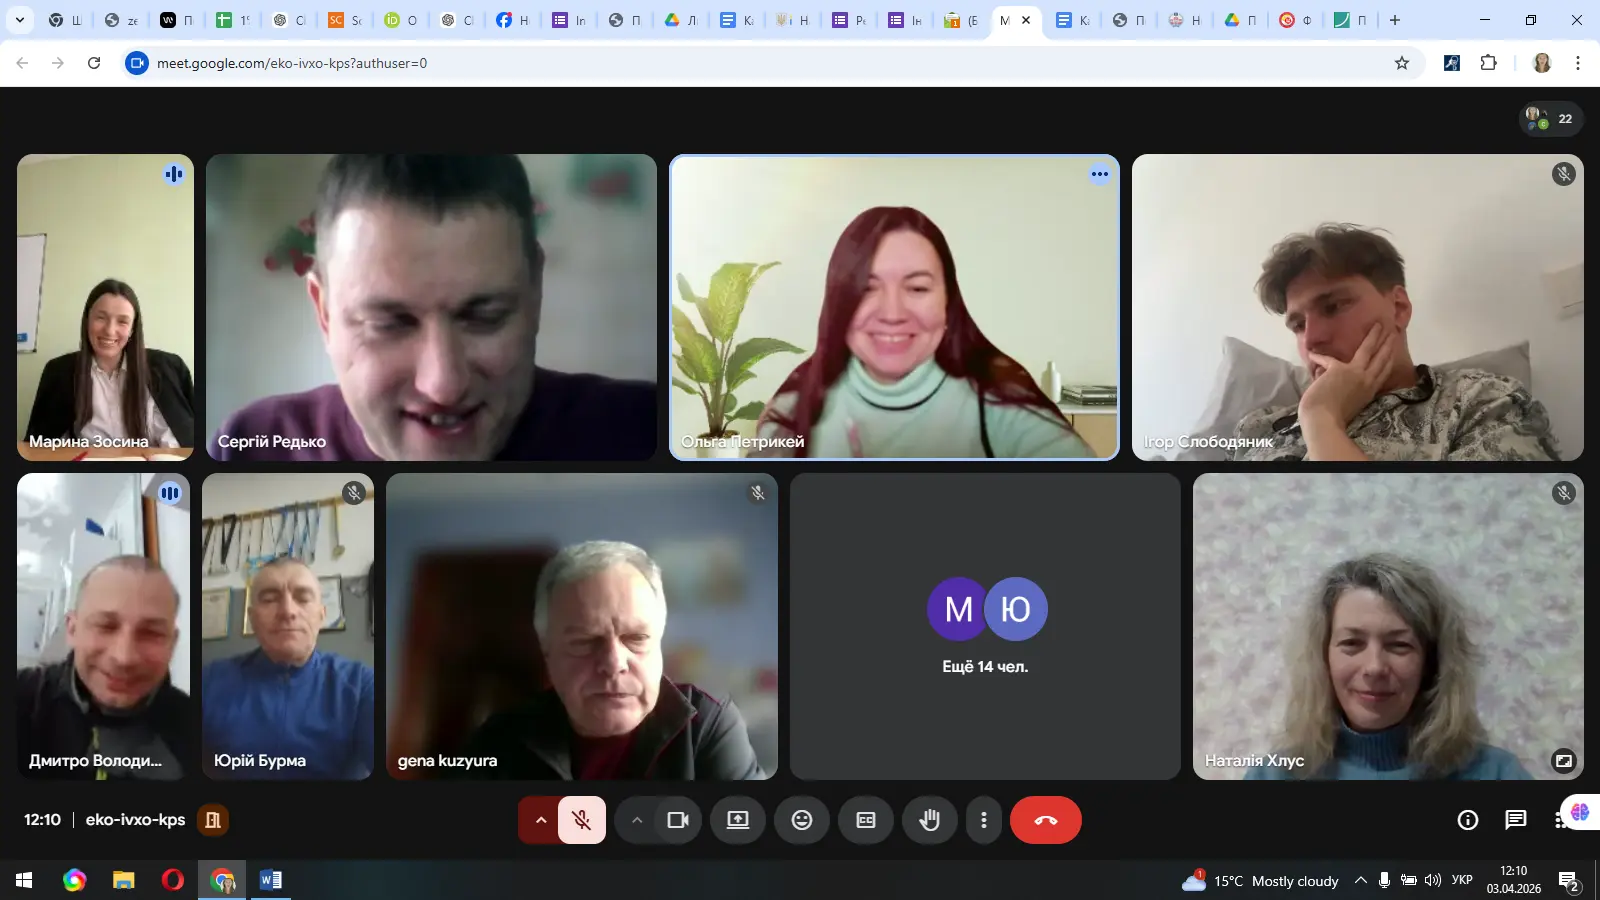Screen dimensions: 1600x900
Task: Close the Google Meet browser tab
Action: [x=1026, y=20]
